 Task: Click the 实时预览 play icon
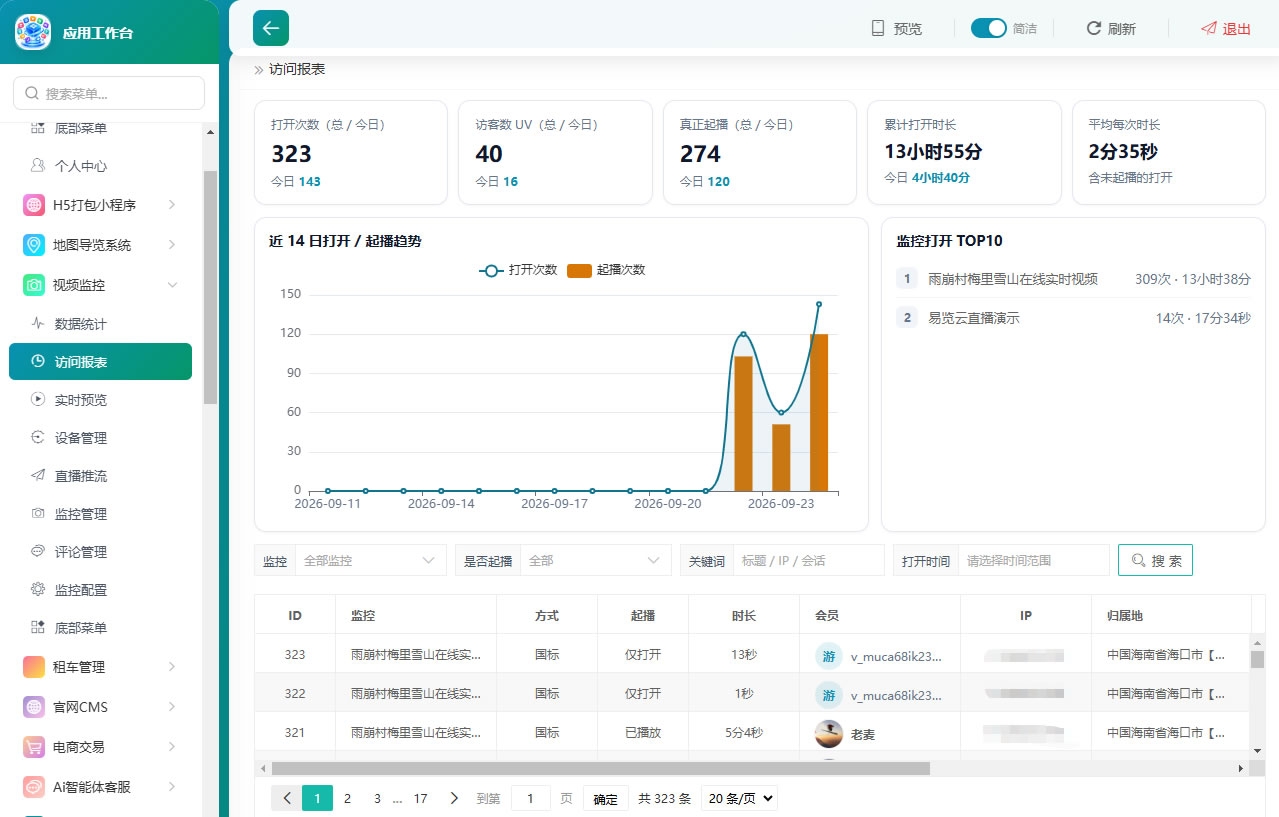[38, 400]
